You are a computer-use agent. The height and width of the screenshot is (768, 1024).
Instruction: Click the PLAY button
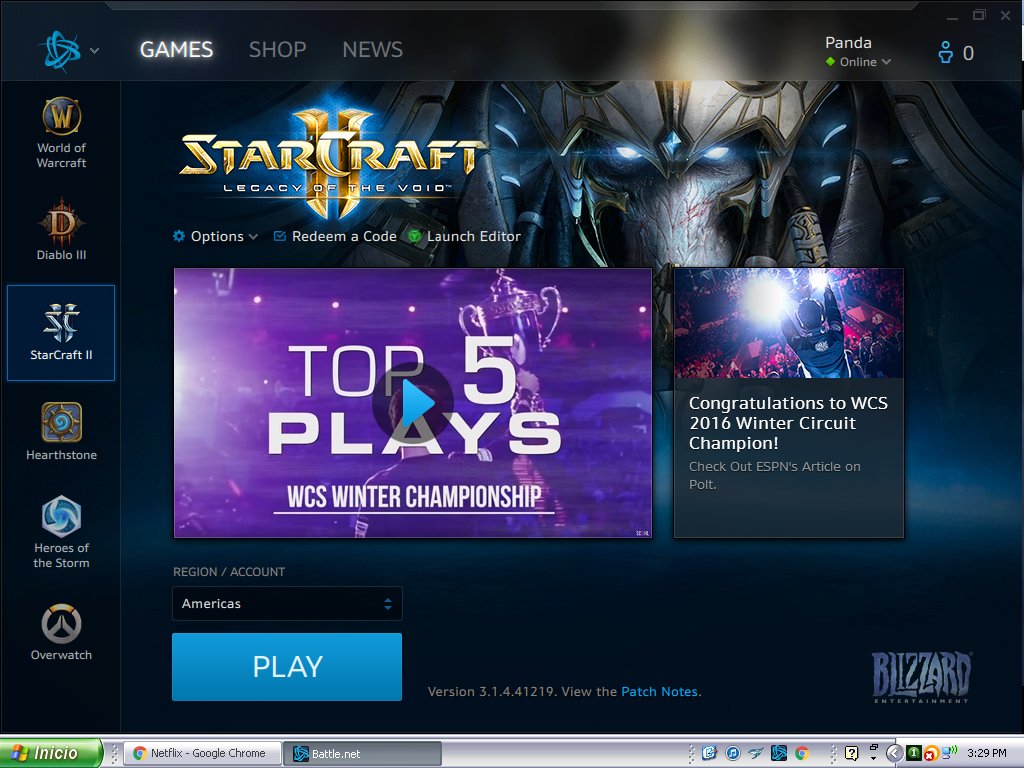287,667
